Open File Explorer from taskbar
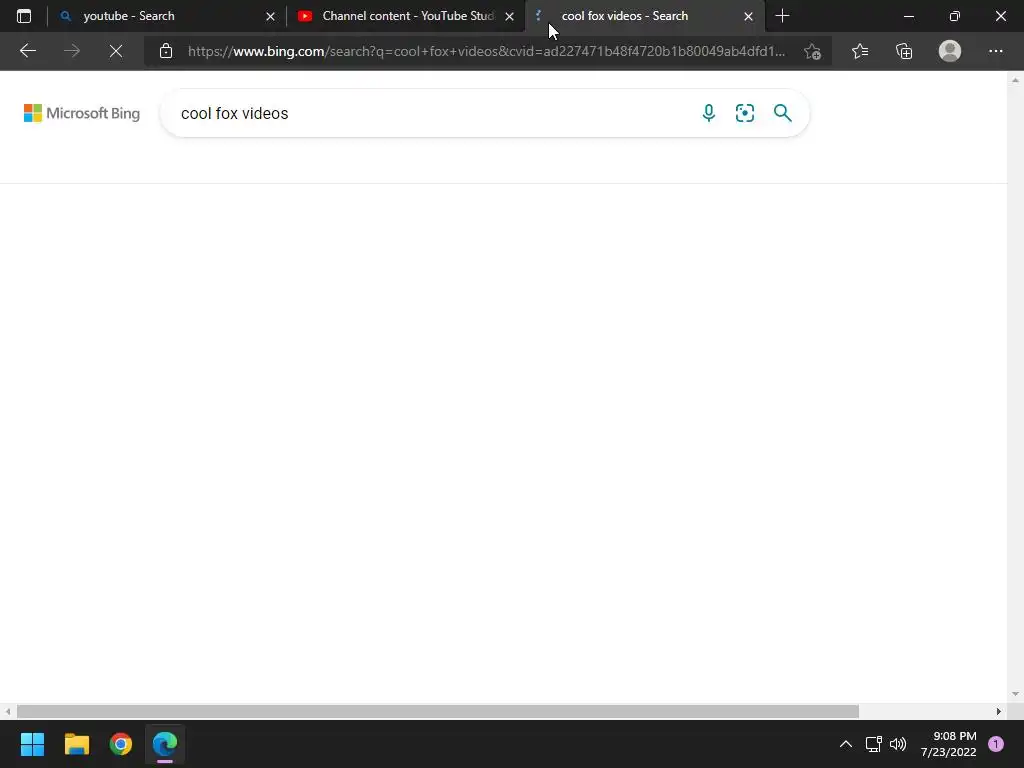 [76, 744]
